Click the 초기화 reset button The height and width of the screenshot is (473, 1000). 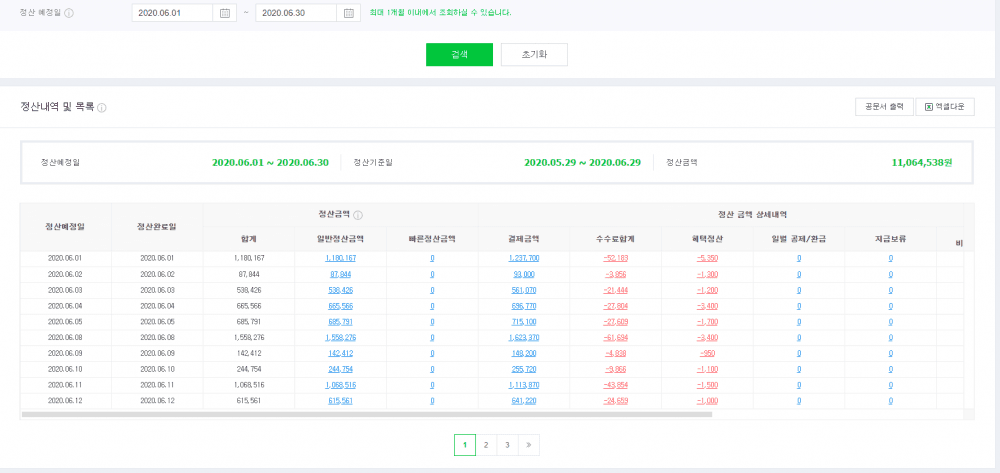534,55
